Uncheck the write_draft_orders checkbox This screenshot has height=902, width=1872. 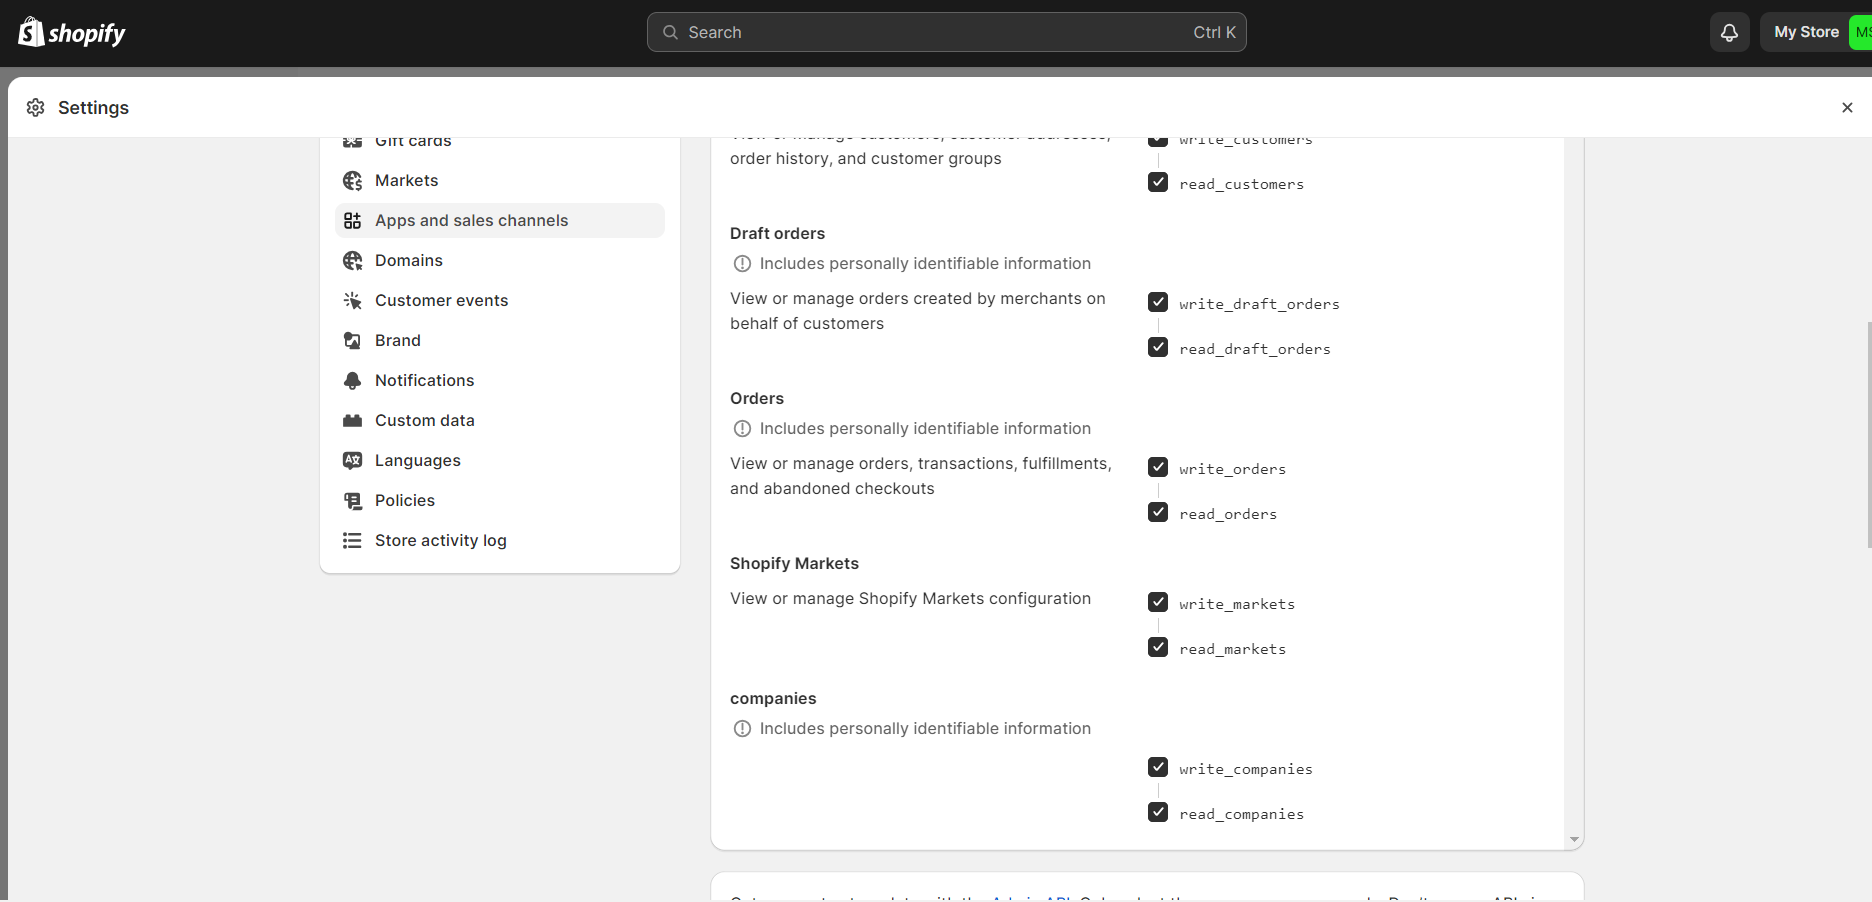pos(1158,303)
